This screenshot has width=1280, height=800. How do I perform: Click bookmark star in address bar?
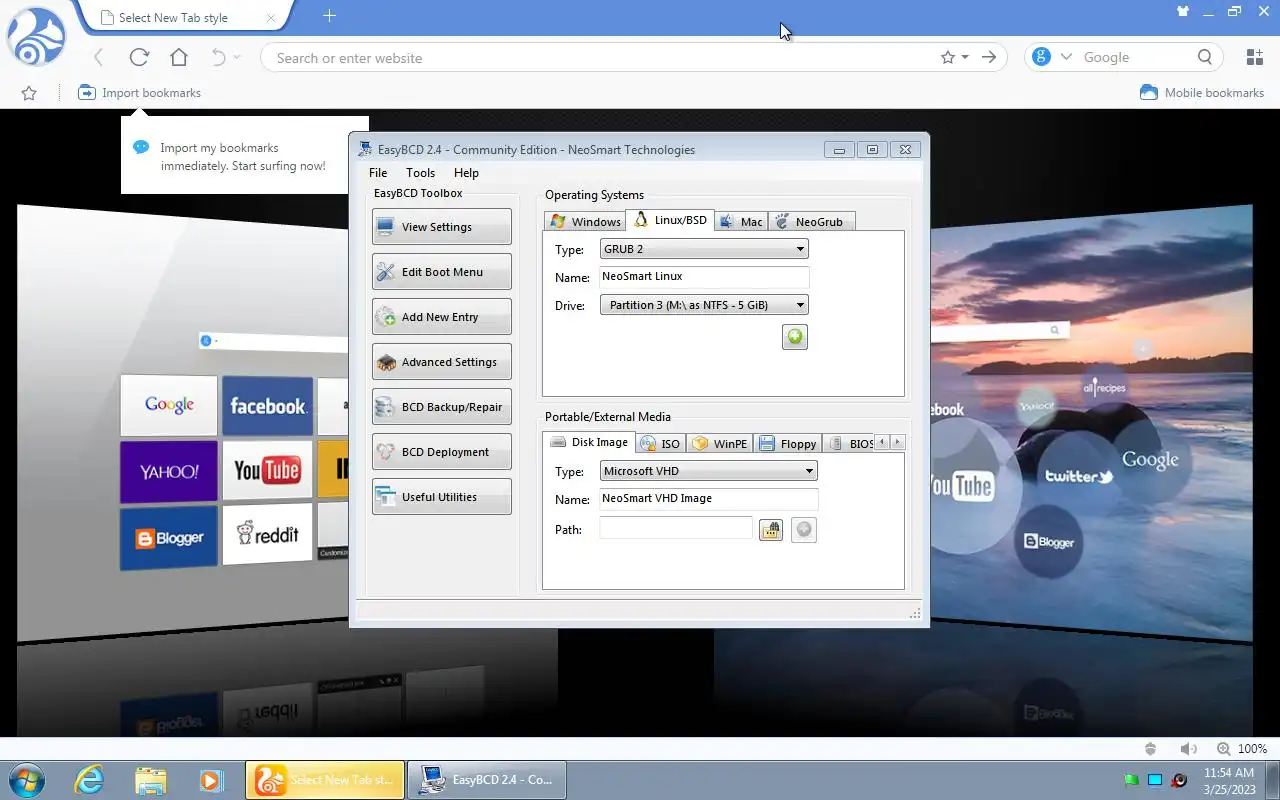point(948,58)
